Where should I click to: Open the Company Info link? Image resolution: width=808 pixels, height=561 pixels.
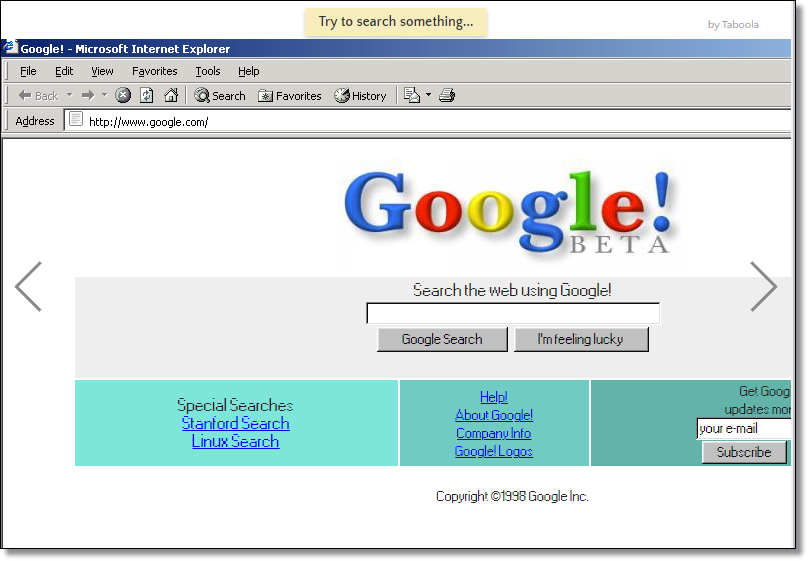click(494, 433)
